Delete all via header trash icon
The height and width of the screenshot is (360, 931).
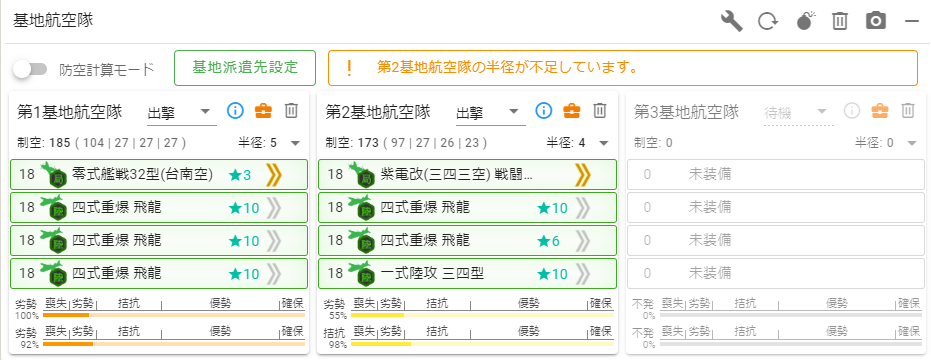[840, 21]
